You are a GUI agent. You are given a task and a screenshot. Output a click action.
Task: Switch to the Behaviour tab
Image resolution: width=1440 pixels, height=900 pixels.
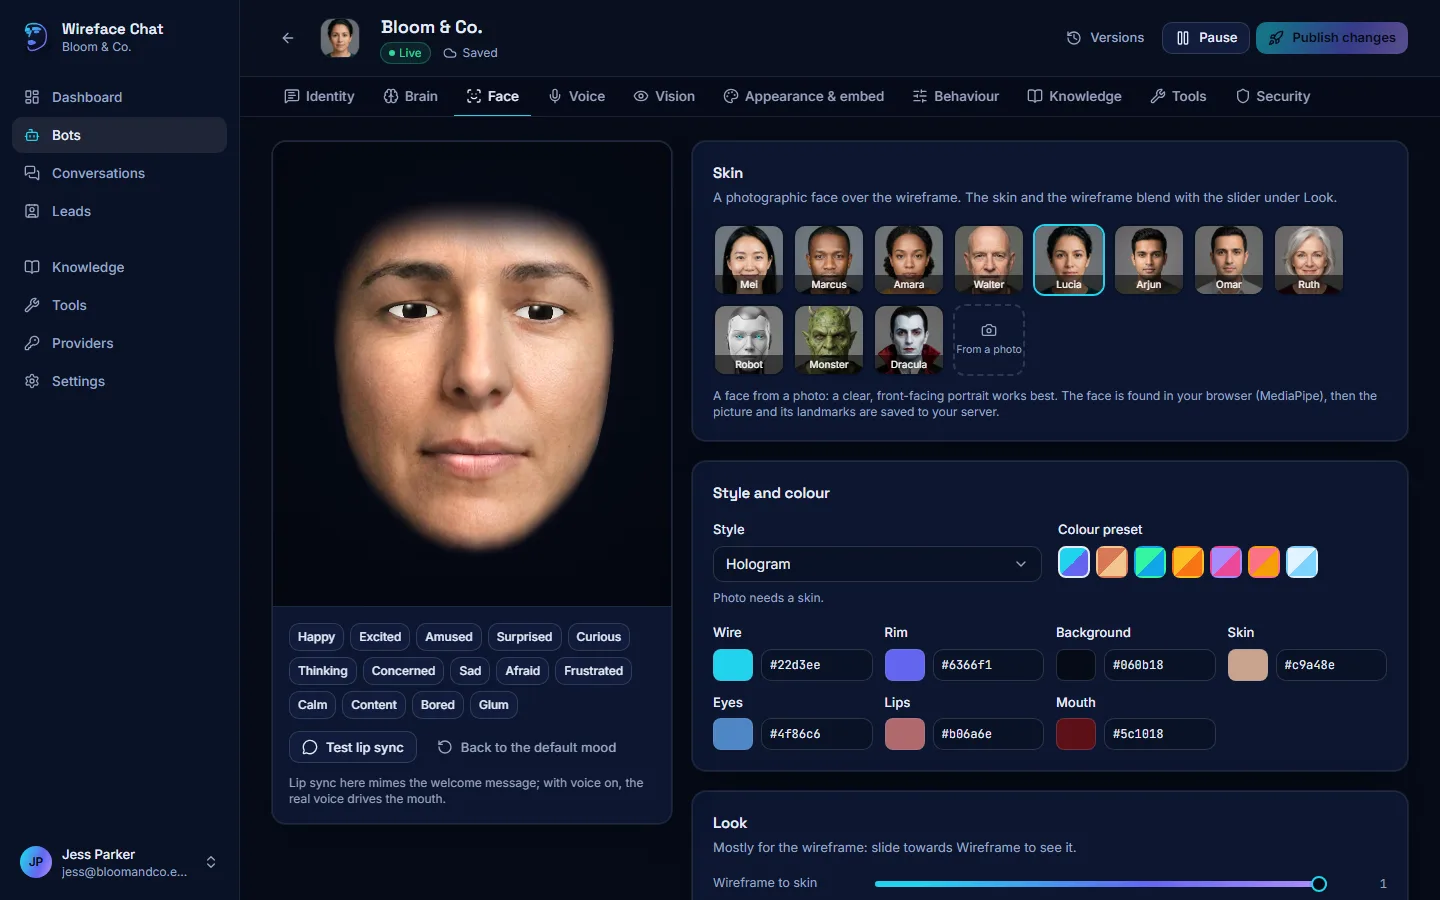[x=956, y=96]
